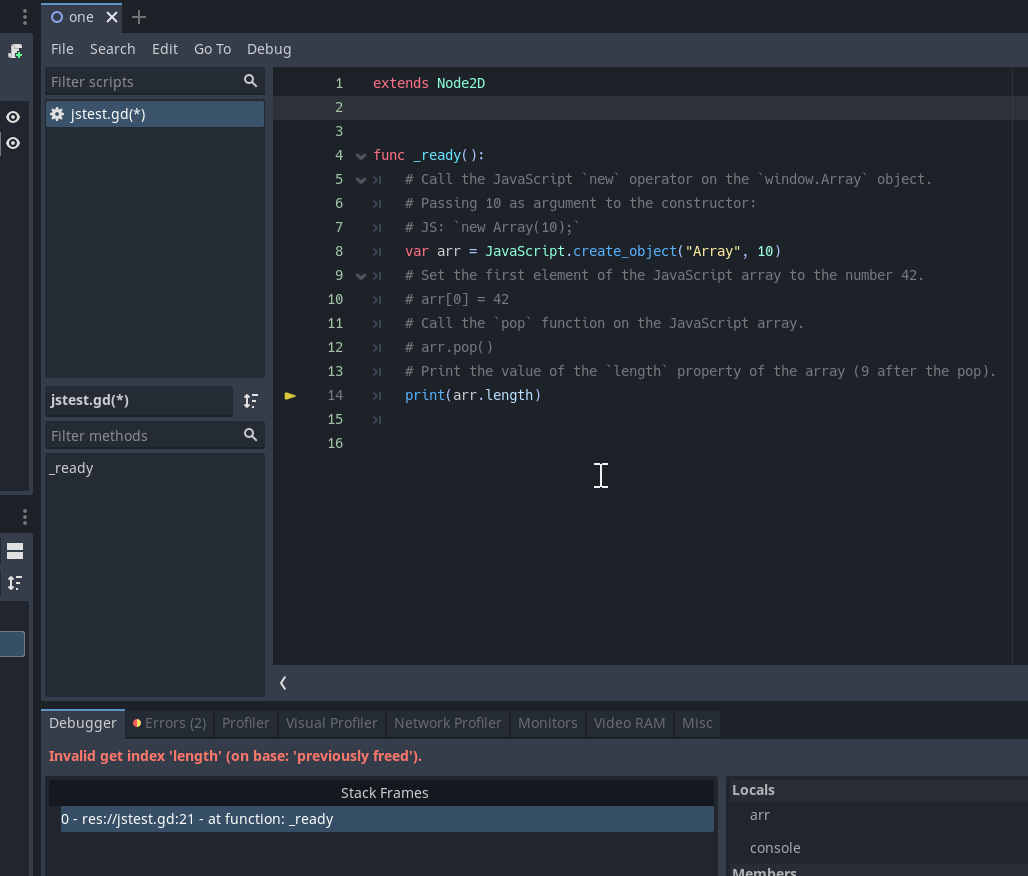Open the Debug menu
This screenshot has height=876, width=1028.
coord(269,48)
